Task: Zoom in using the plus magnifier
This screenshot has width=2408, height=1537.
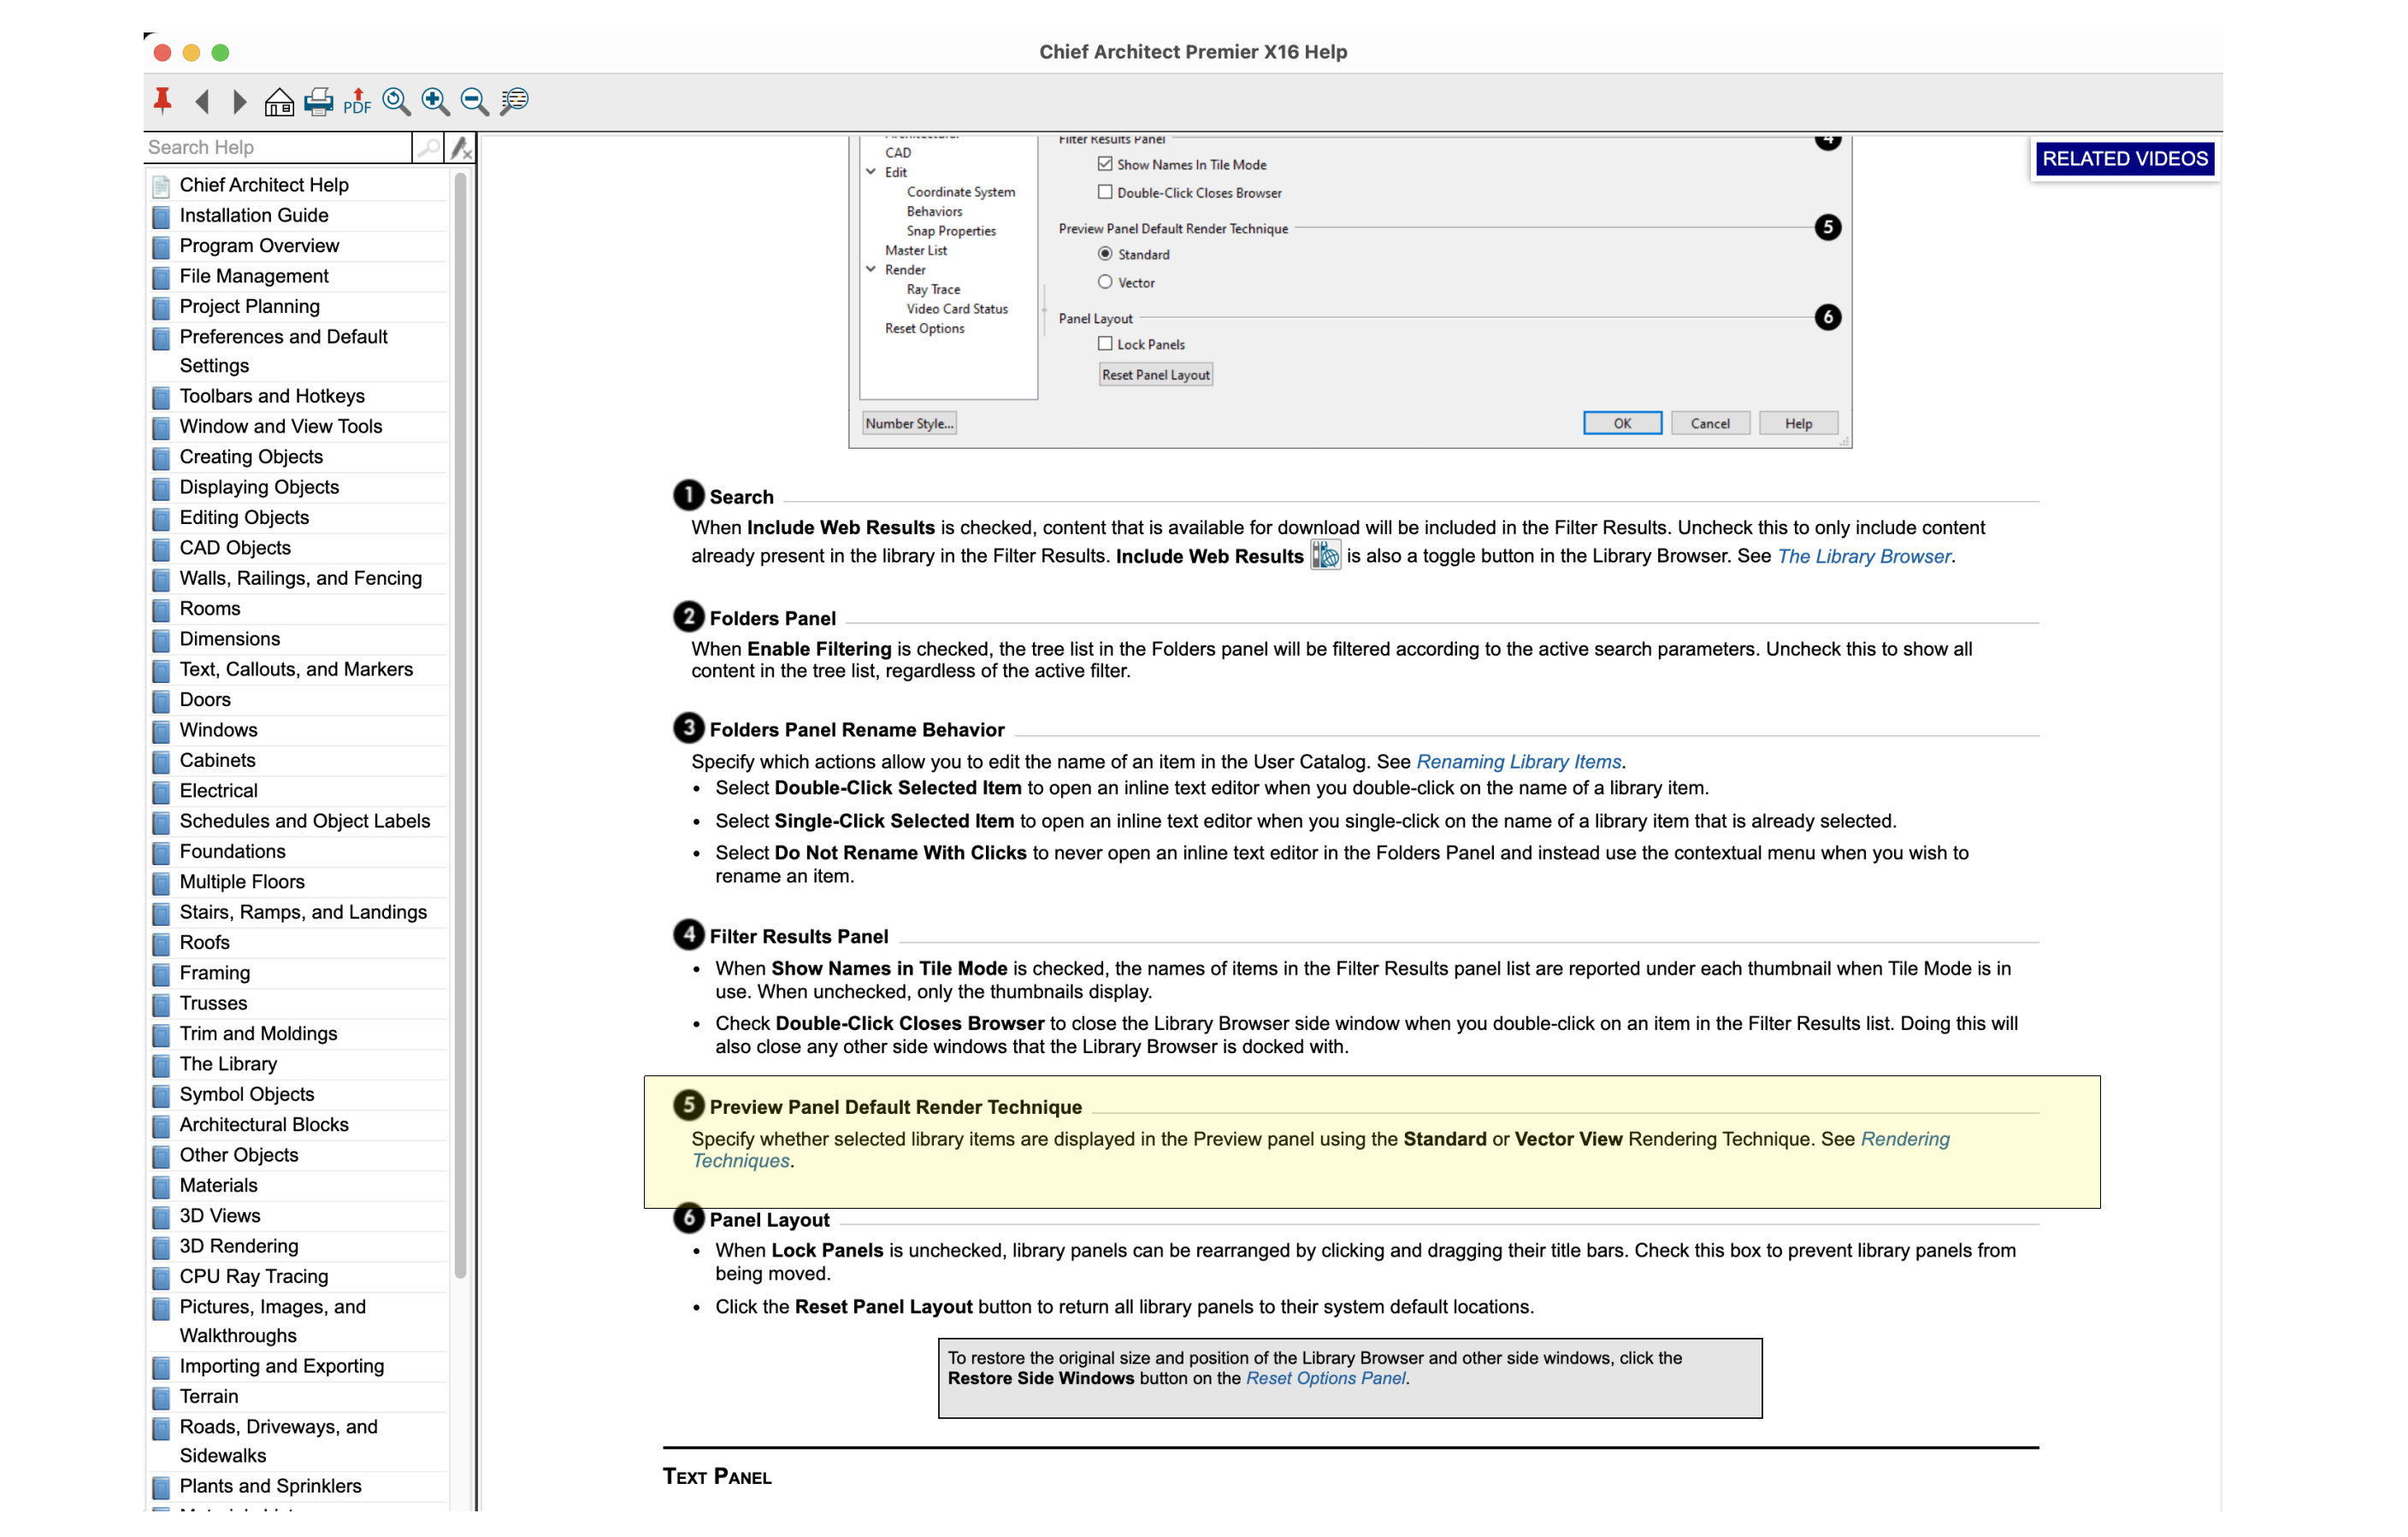Action: pos(435,101)
